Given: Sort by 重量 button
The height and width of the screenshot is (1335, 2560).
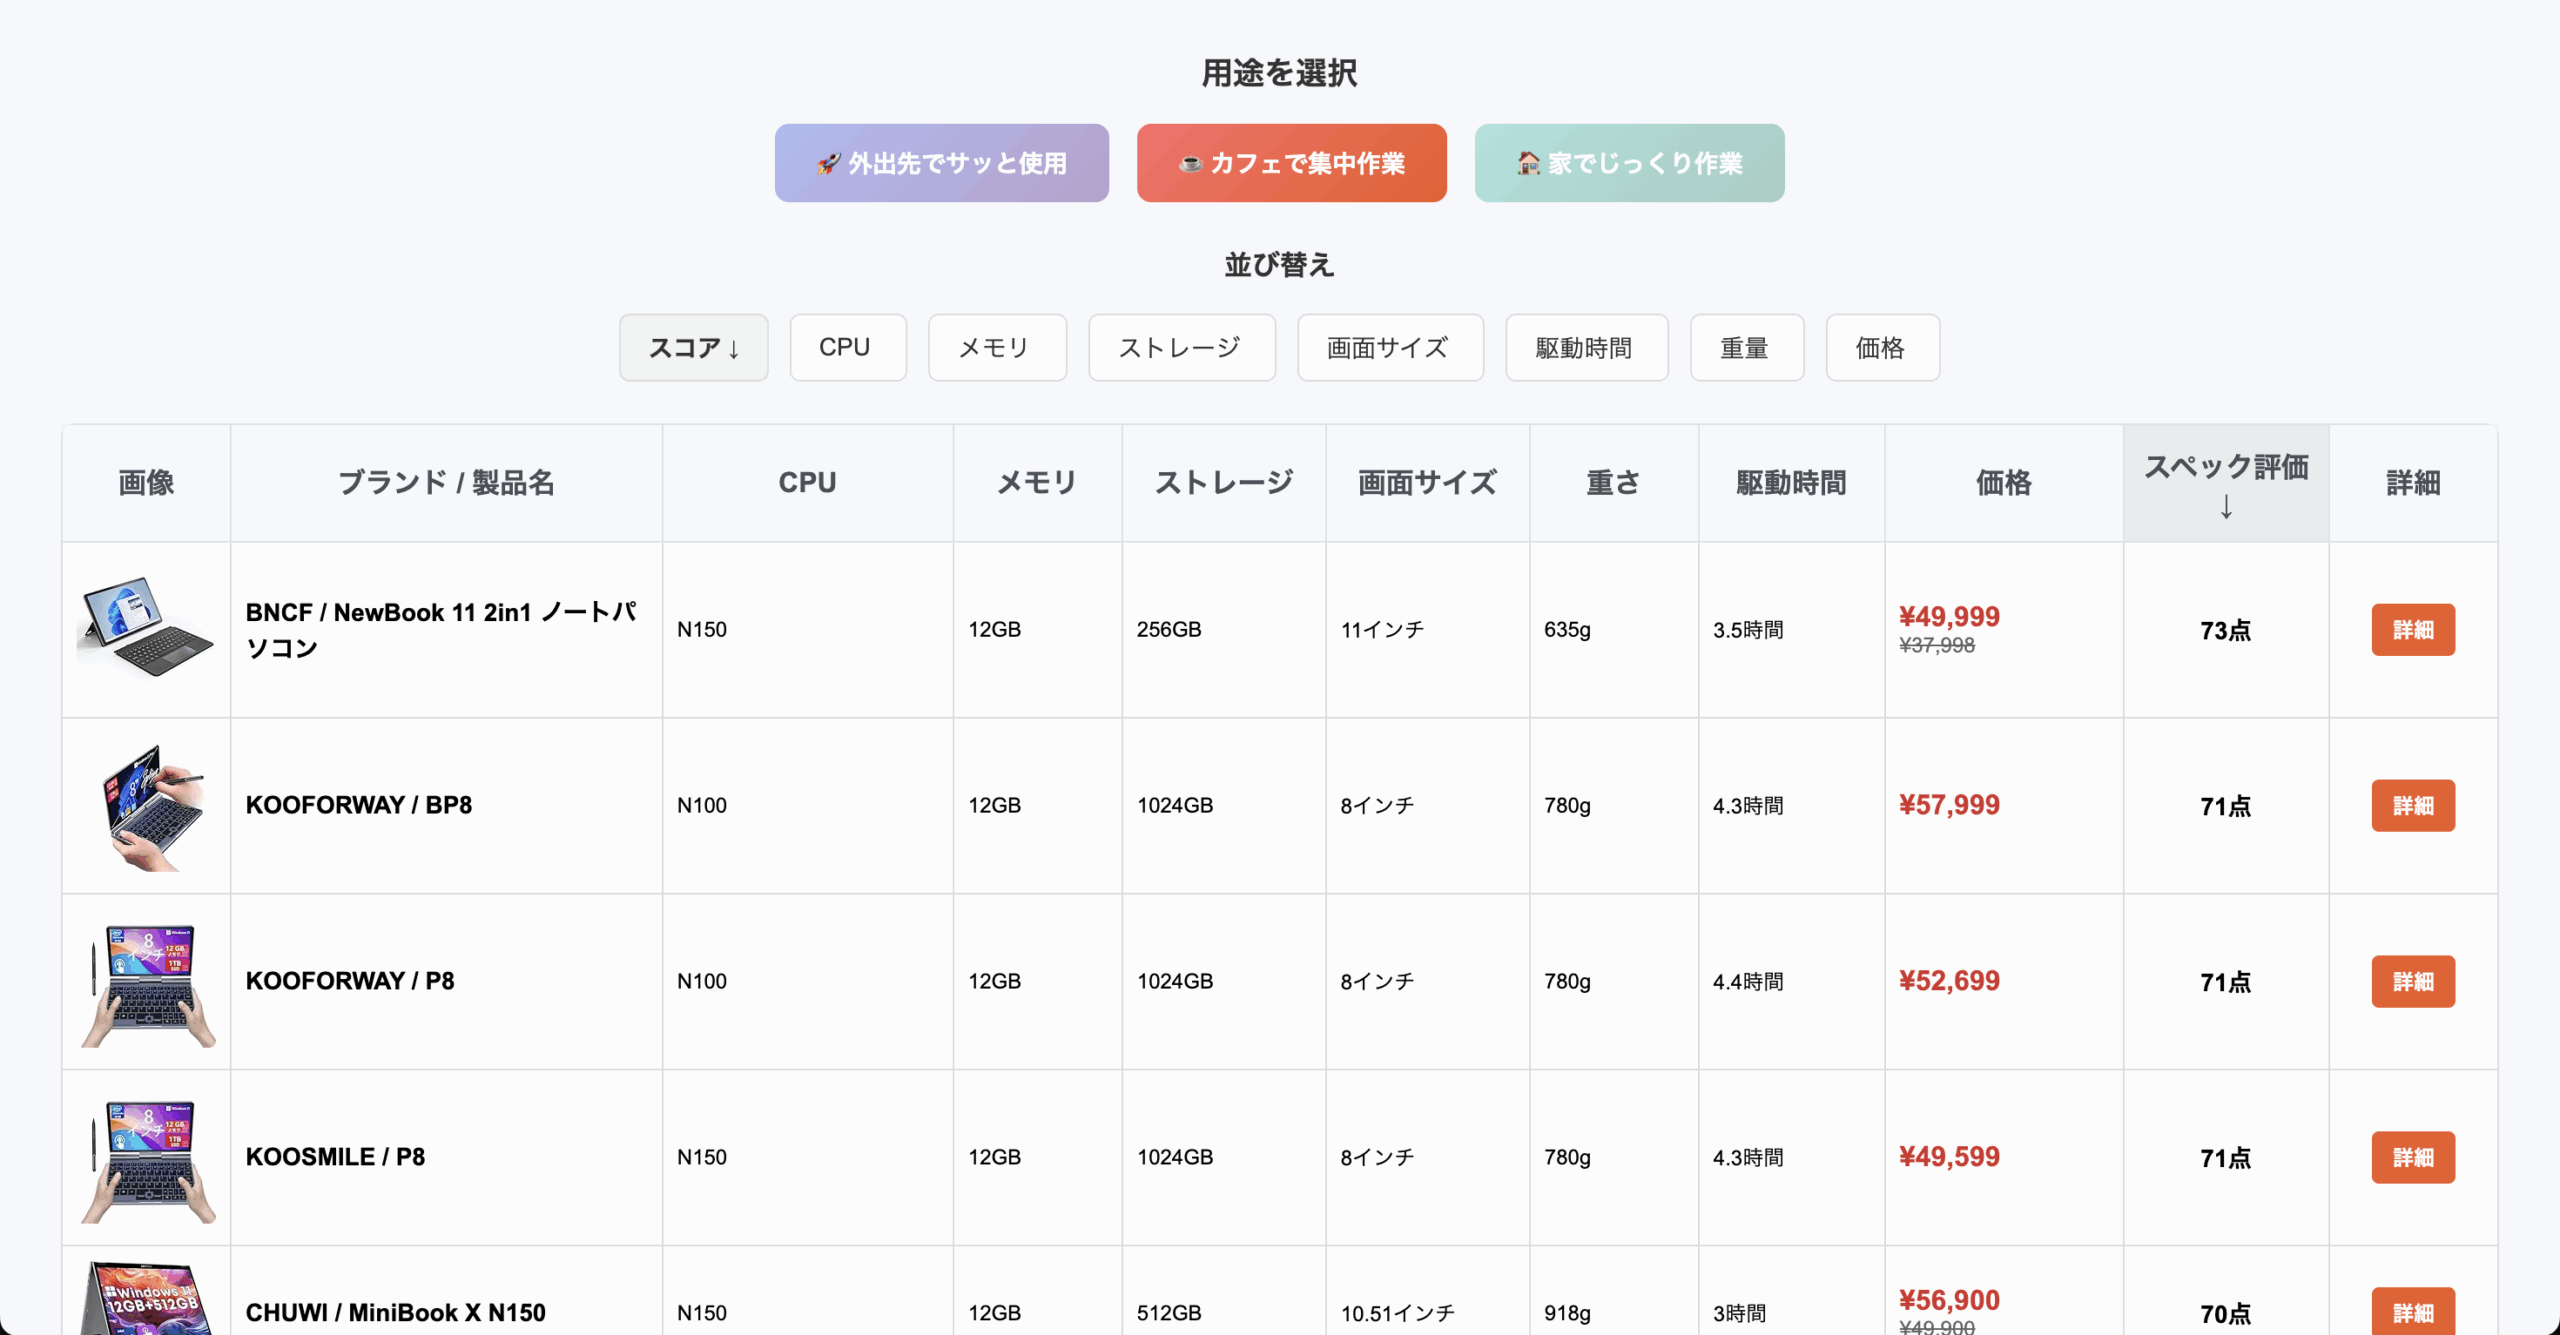Looking at the screenshot, I should coord(1746,347).
